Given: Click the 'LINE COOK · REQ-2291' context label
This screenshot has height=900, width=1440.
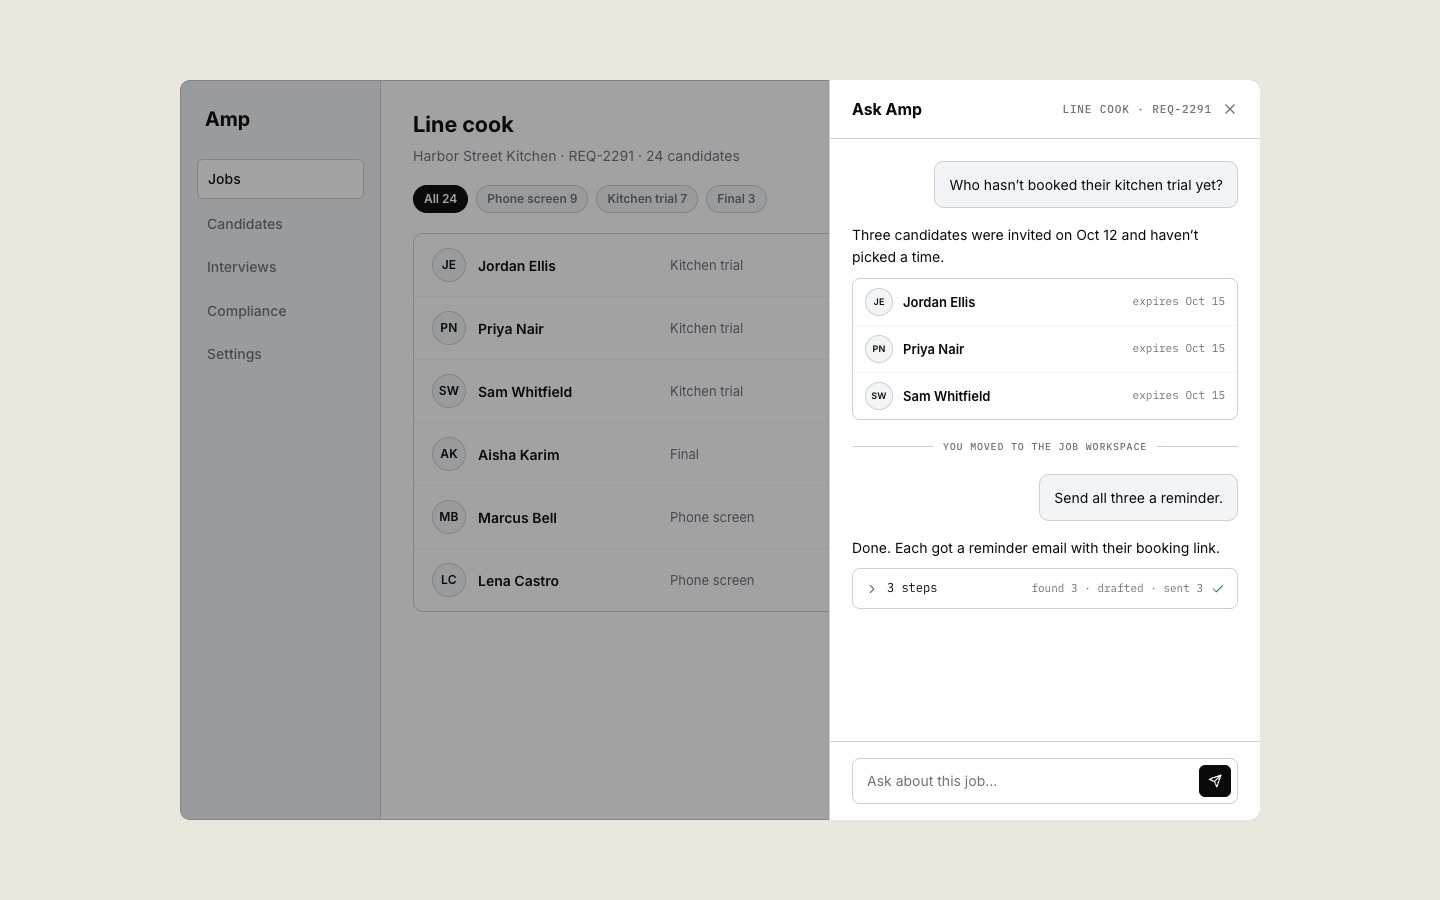Looking at the screenshot, I should [1136, 109].
